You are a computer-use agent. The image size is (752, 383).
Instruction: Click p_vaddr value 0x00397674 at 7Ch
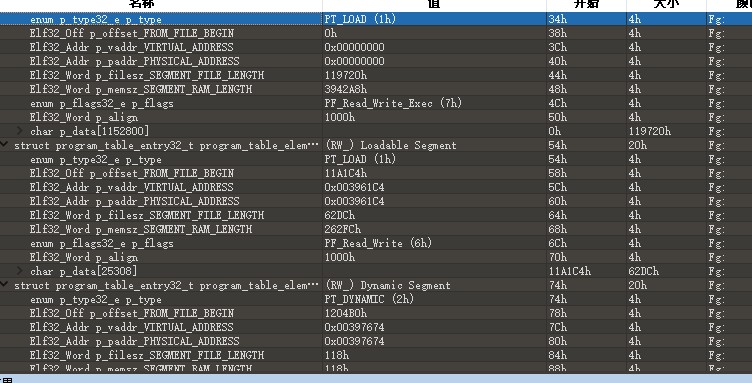[354, 327]
